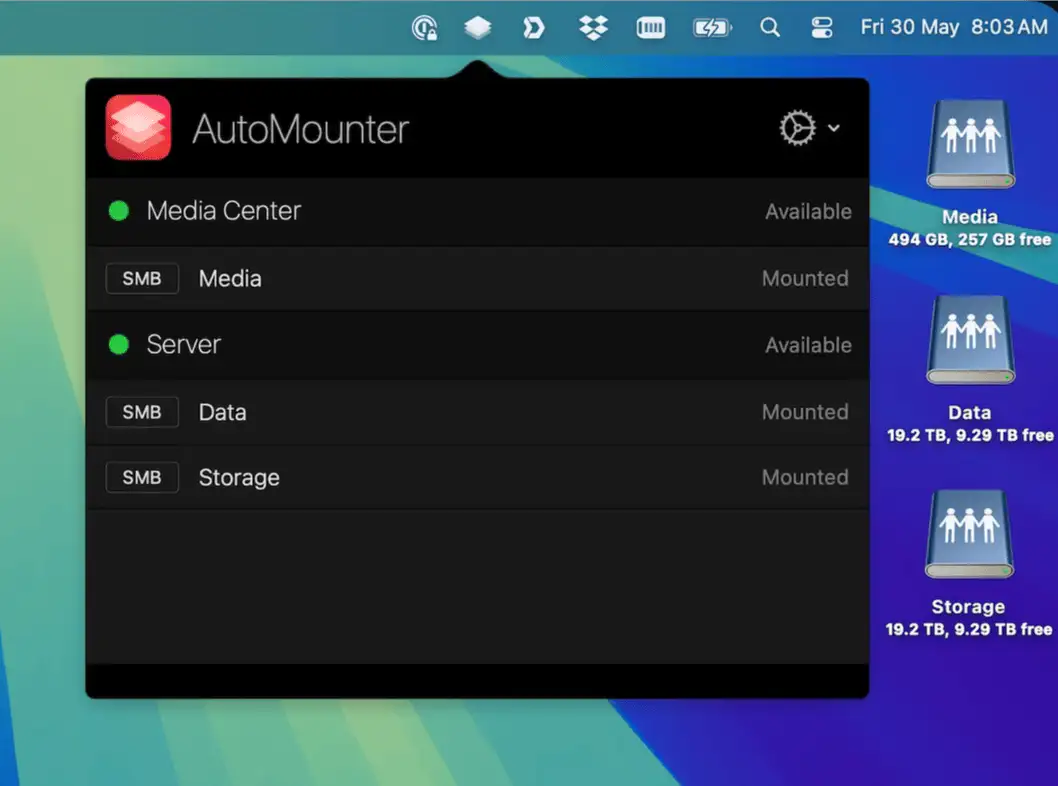Open the Dropbox menu bar icon
The width and height of the screenshot is (1058, 786).
[594, 28]
